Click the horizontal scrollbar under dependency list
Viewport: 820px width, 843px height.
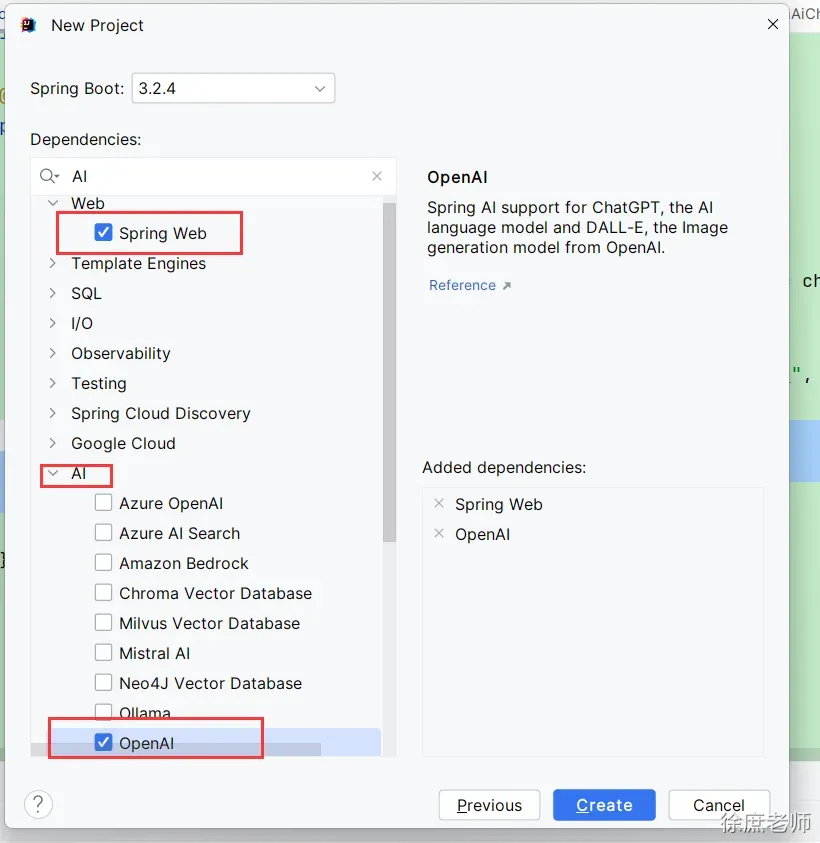click(176, 749)
